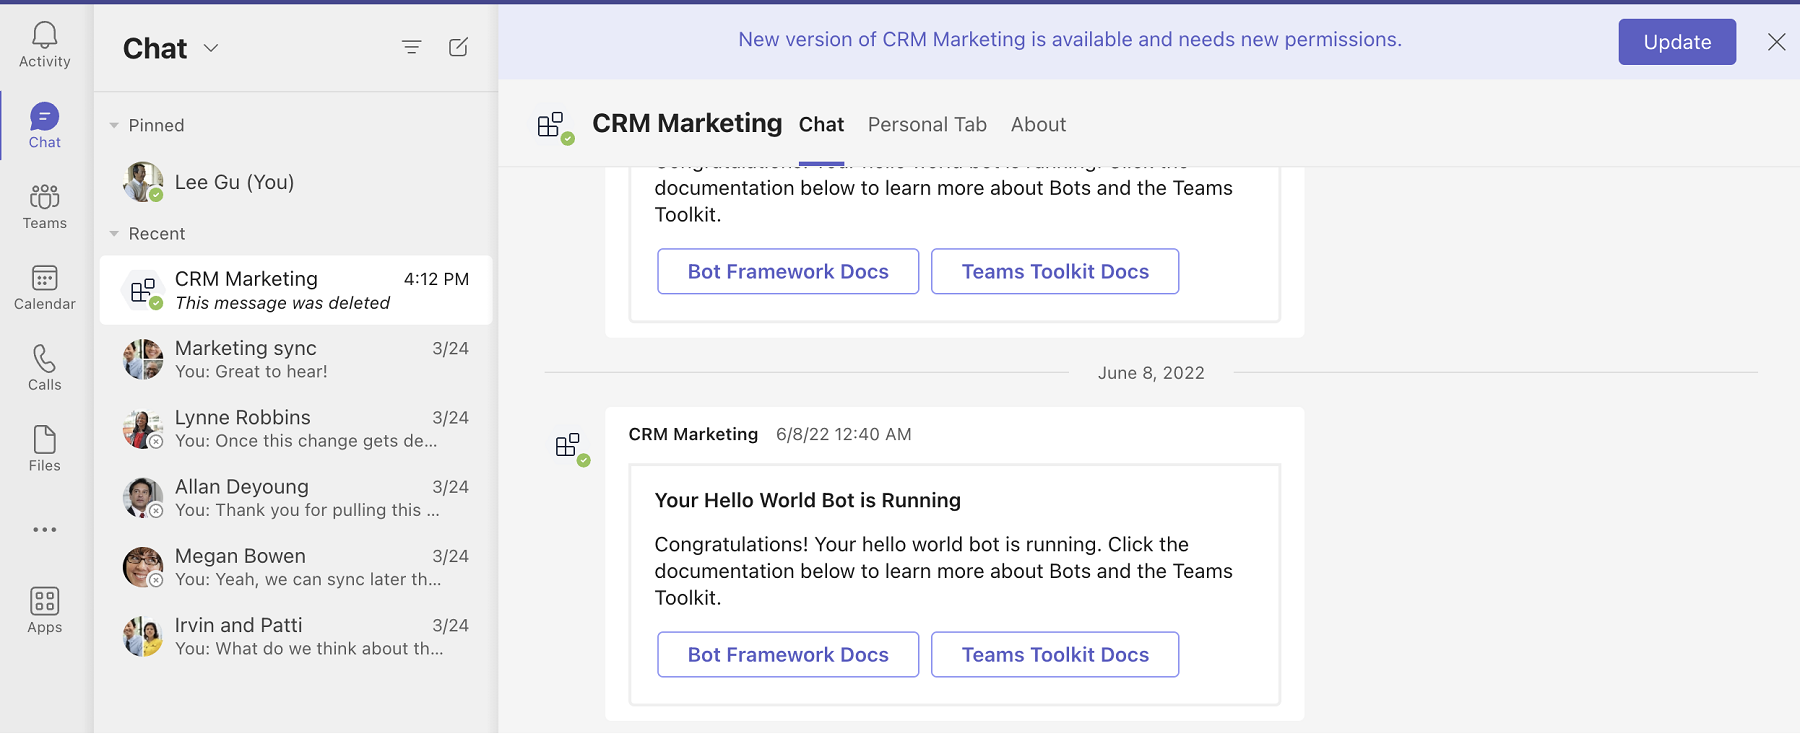Start a new chat with compose icon
This screenshot has height=736, width=1800.
click(x=459, y=47)
